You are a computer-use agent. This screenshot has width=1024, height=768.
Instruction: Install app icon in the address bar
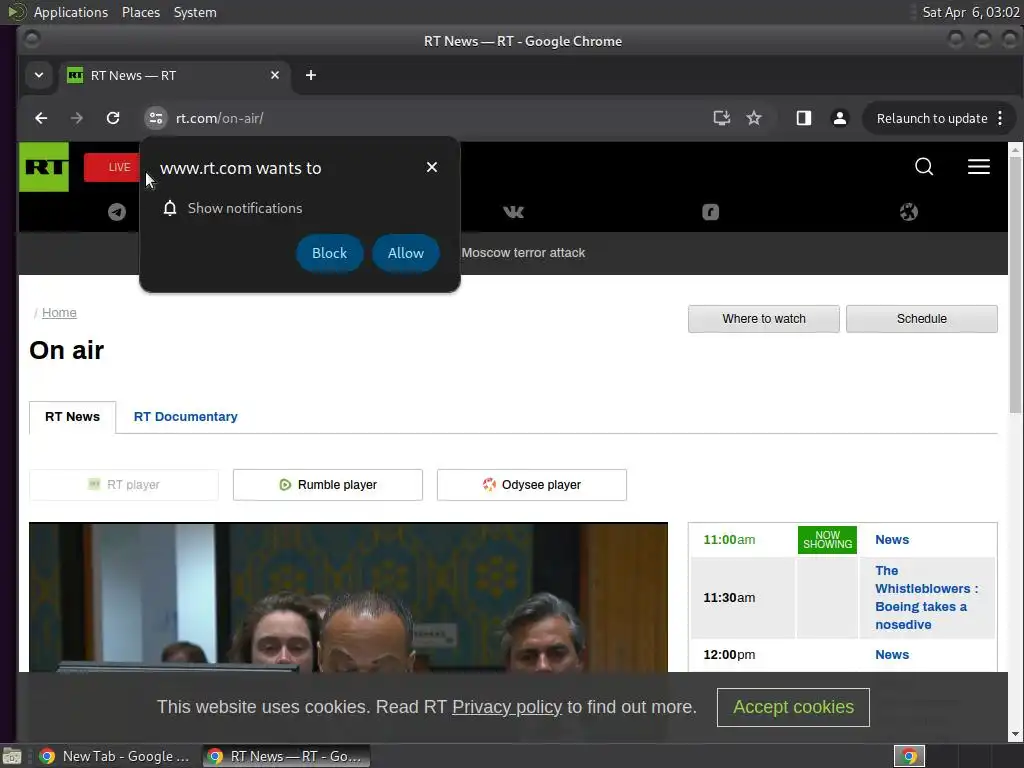722,118
